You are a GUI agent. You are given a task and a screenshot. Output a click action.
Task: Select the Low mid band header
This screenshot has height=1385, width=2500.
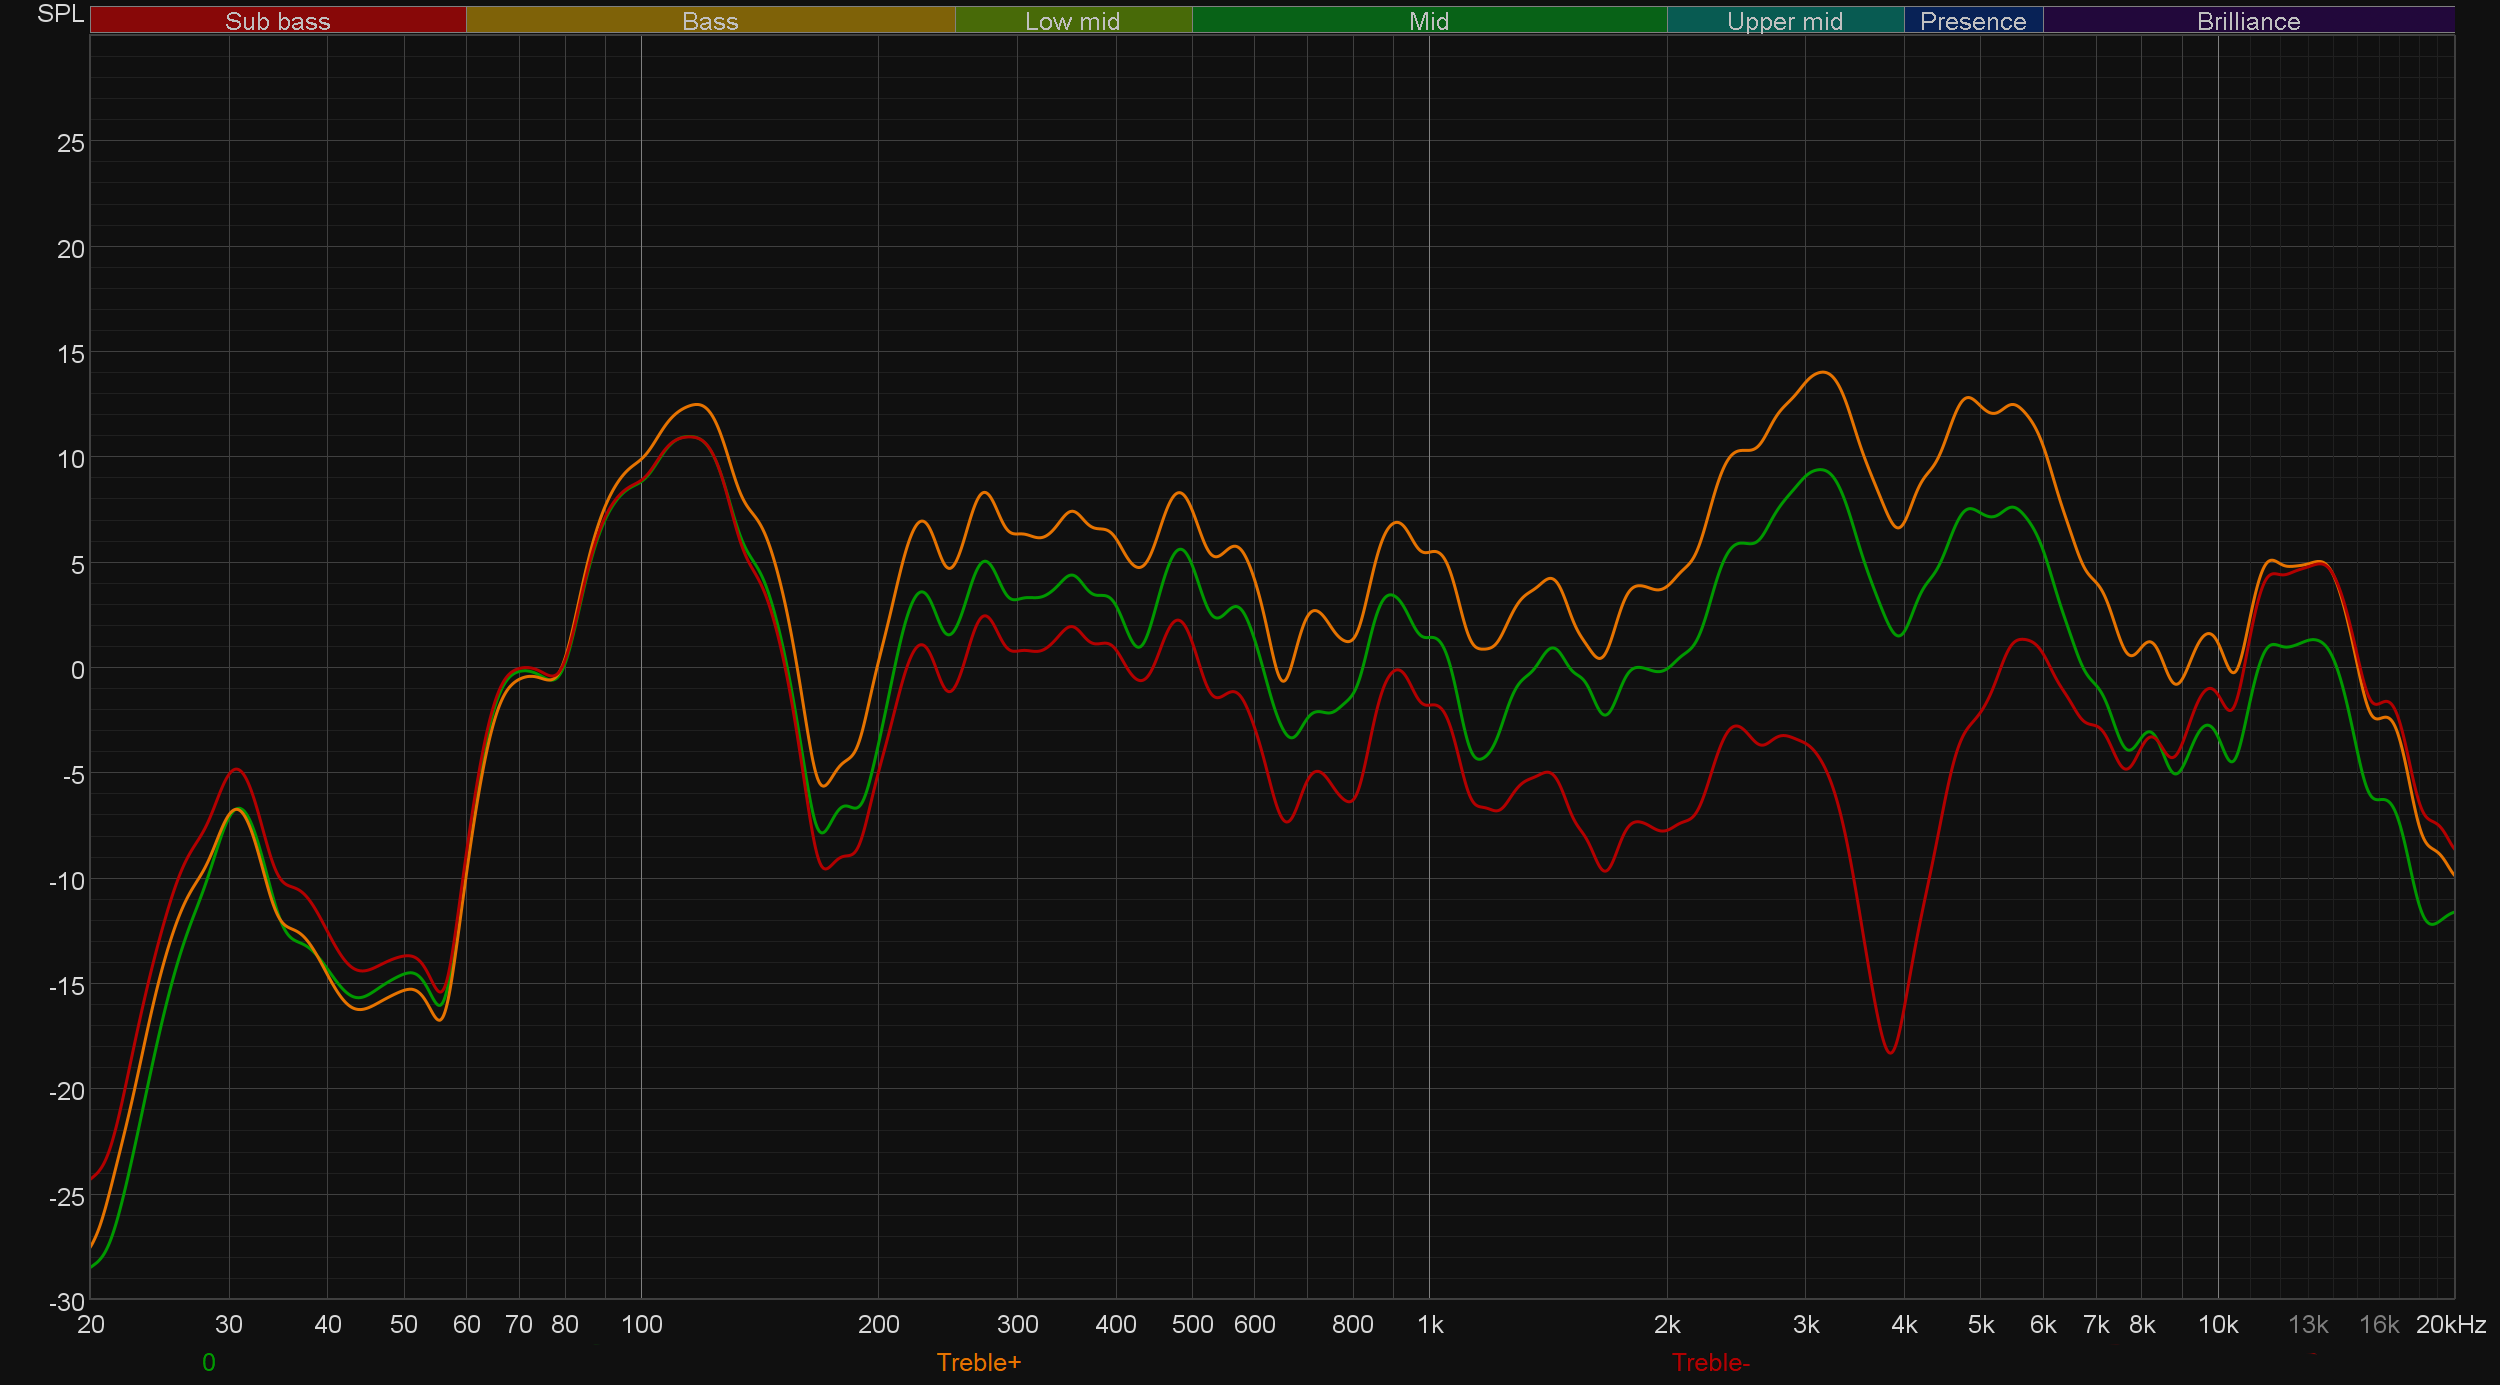point(1072,21)
